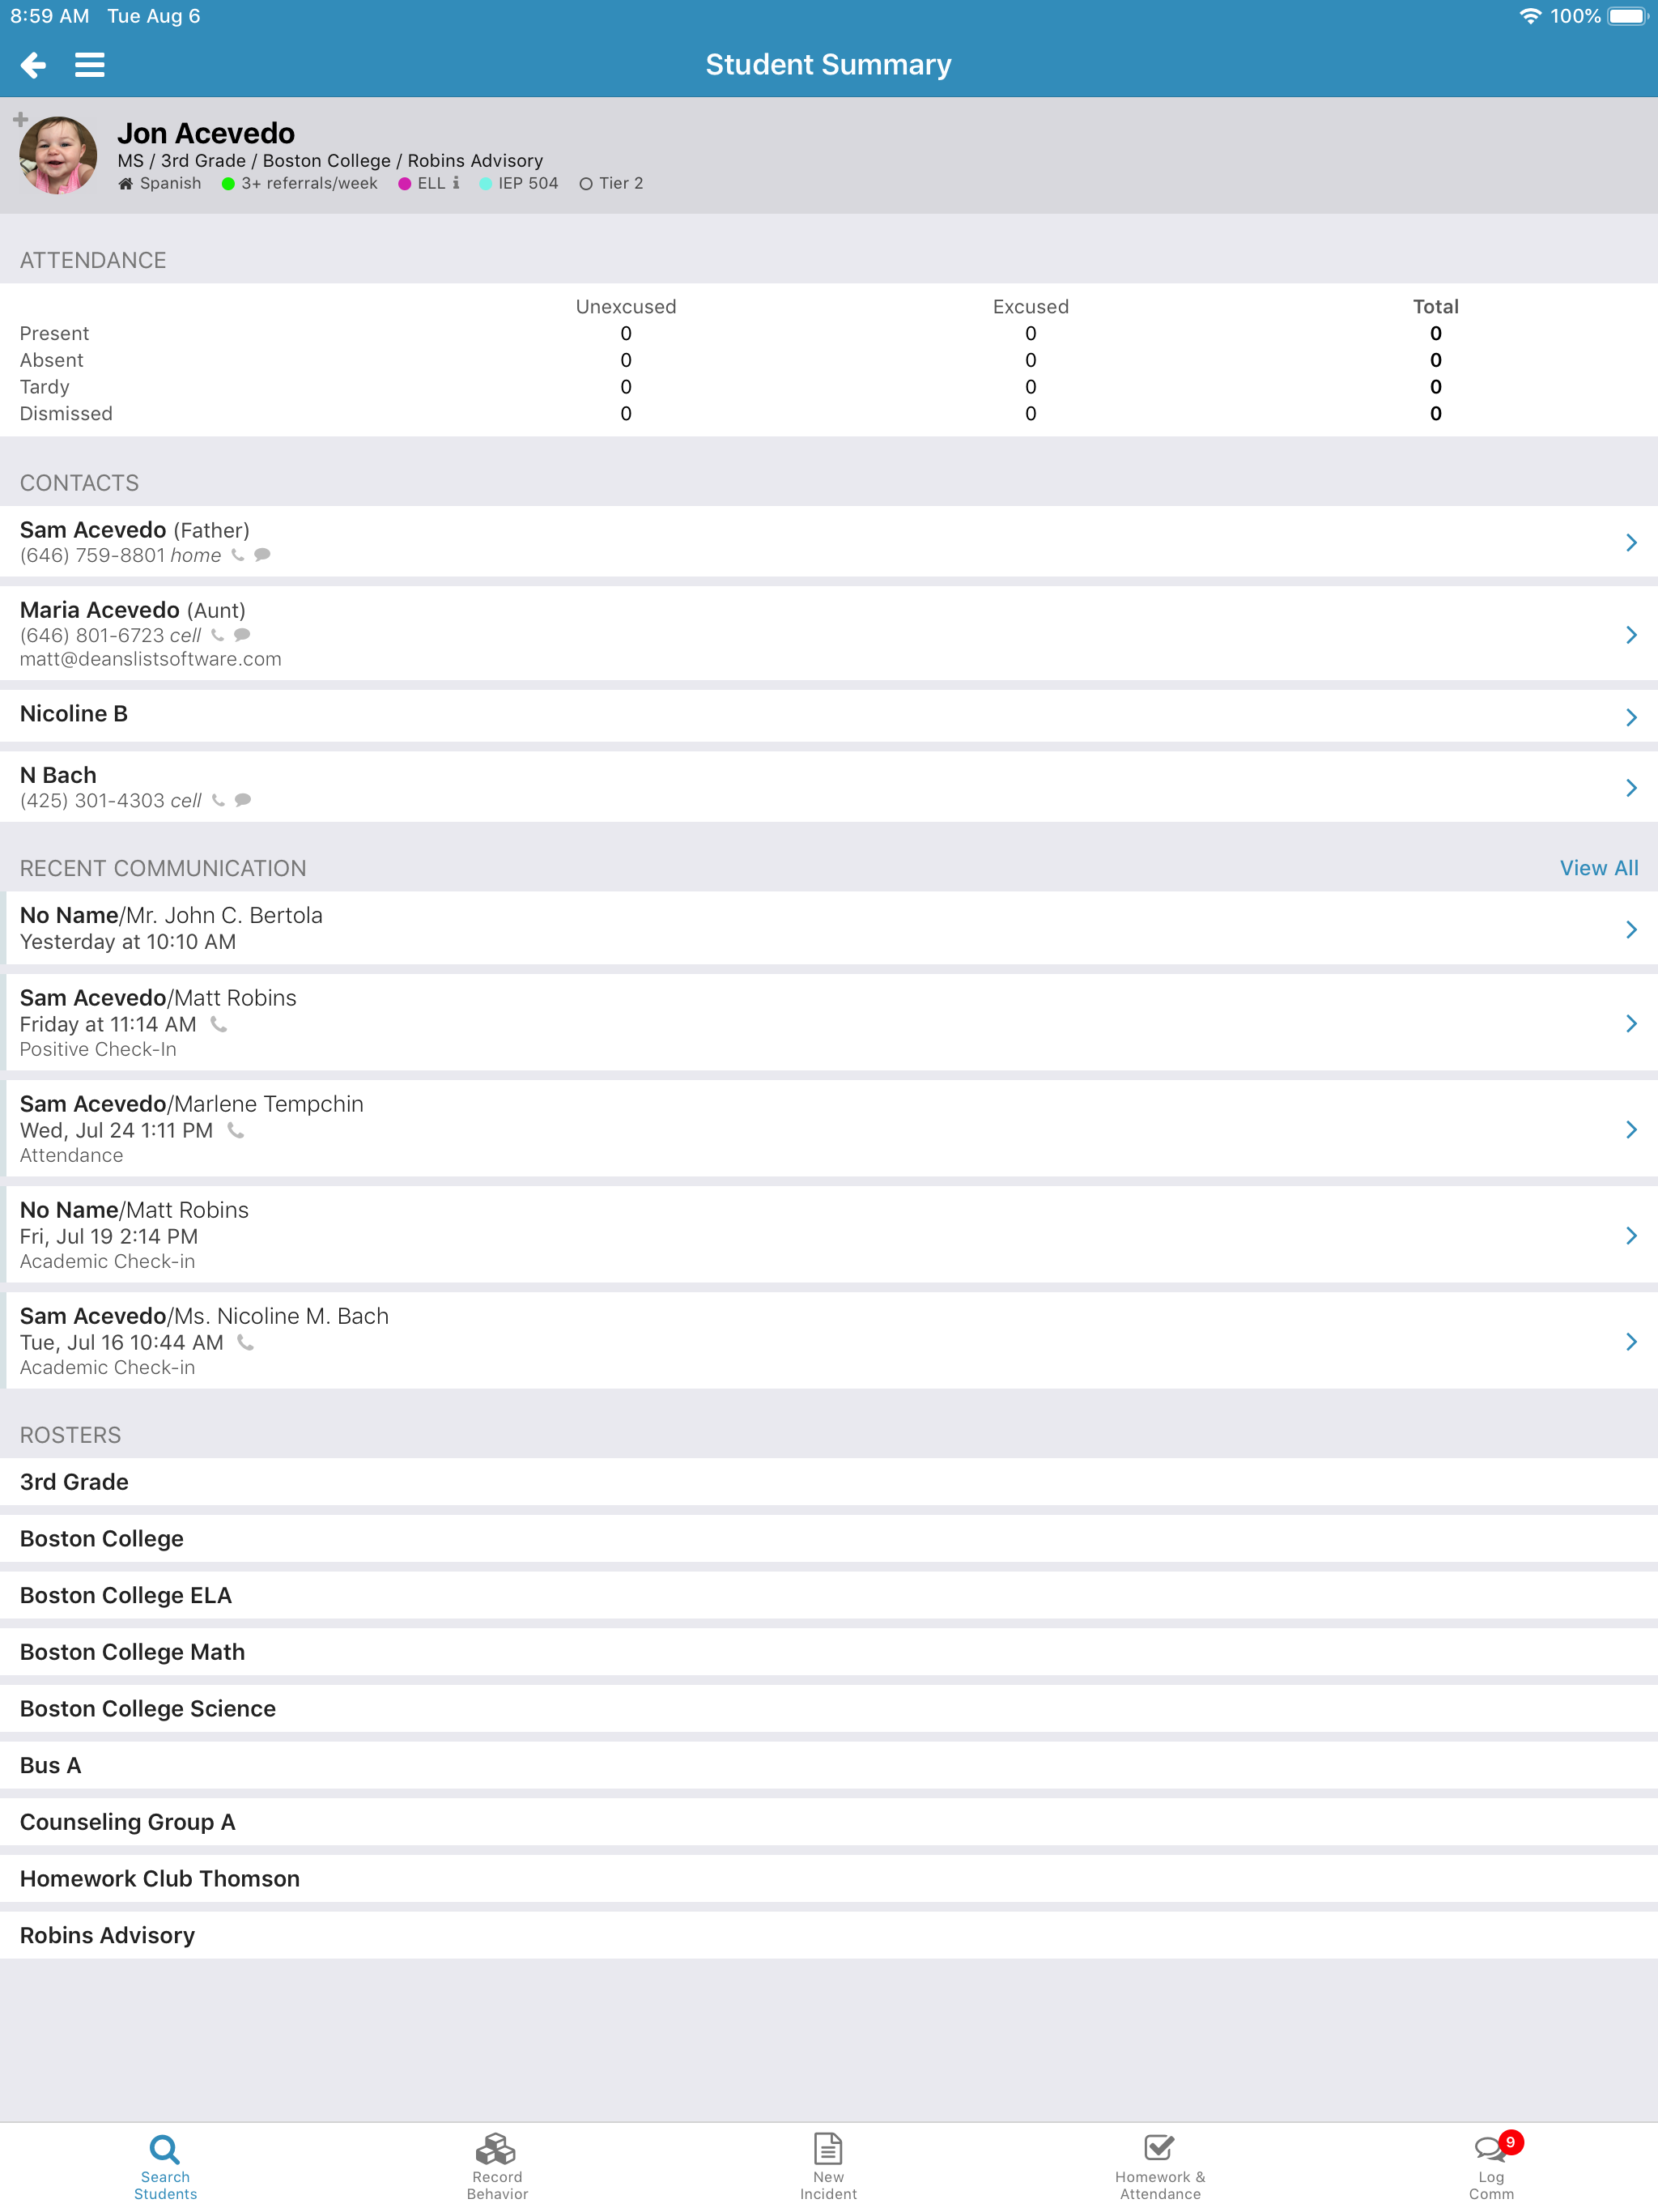Tap battery status icon
The width and height of the screenshot is (1658, 2212).
1628,16
